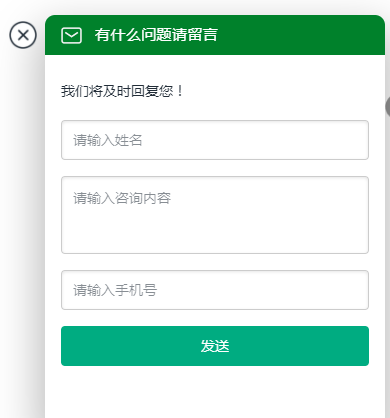Click into the 请输入咨询内容 text area
Viewport: 390px width, 418px height.
point(215,215)
